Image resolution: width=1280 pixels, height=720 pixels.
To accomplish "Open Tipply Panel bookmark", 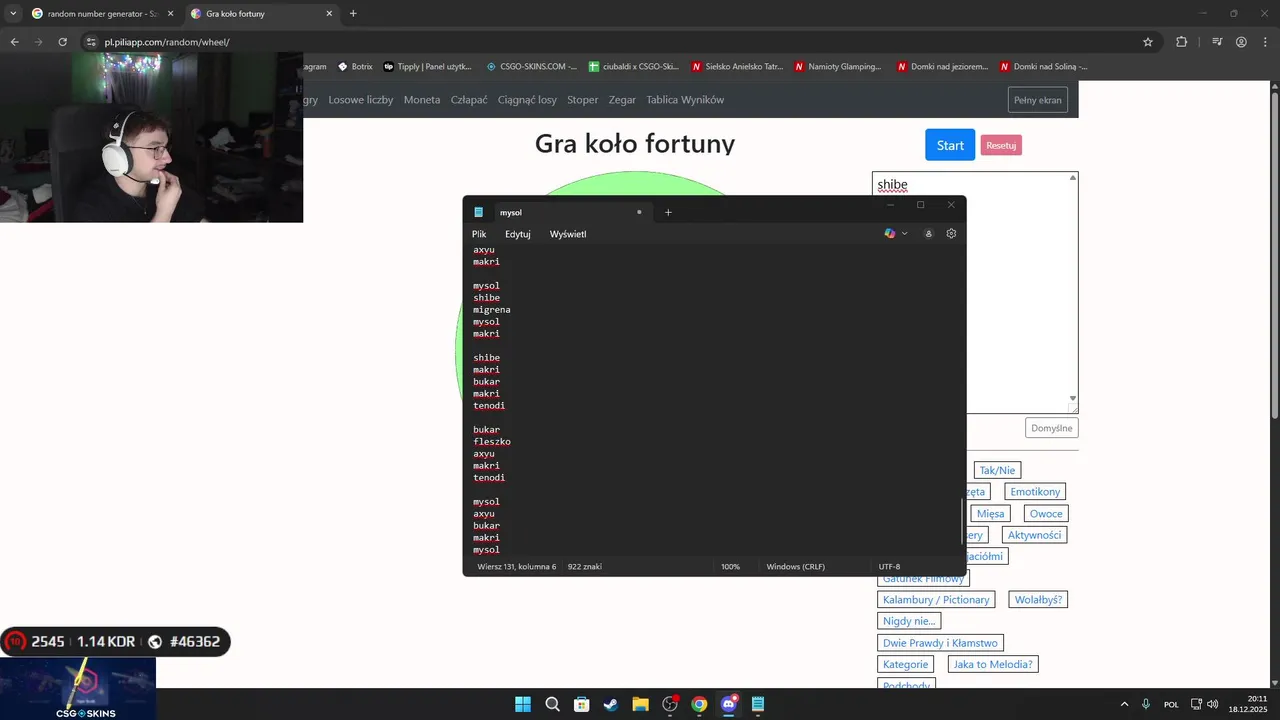I will (428, 66).
